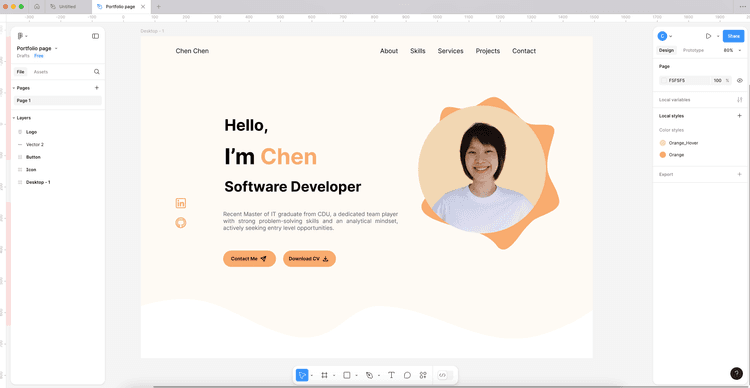750x388 pixels.
Task: Switch to the Design tab
Action: click(x=666, y=50)
